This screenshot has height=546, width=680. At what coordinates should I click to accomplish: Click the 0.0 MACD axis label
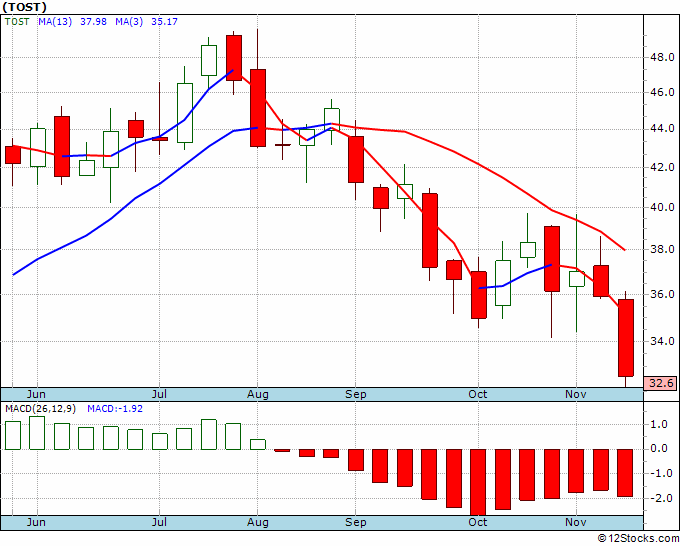coord(659,449)
